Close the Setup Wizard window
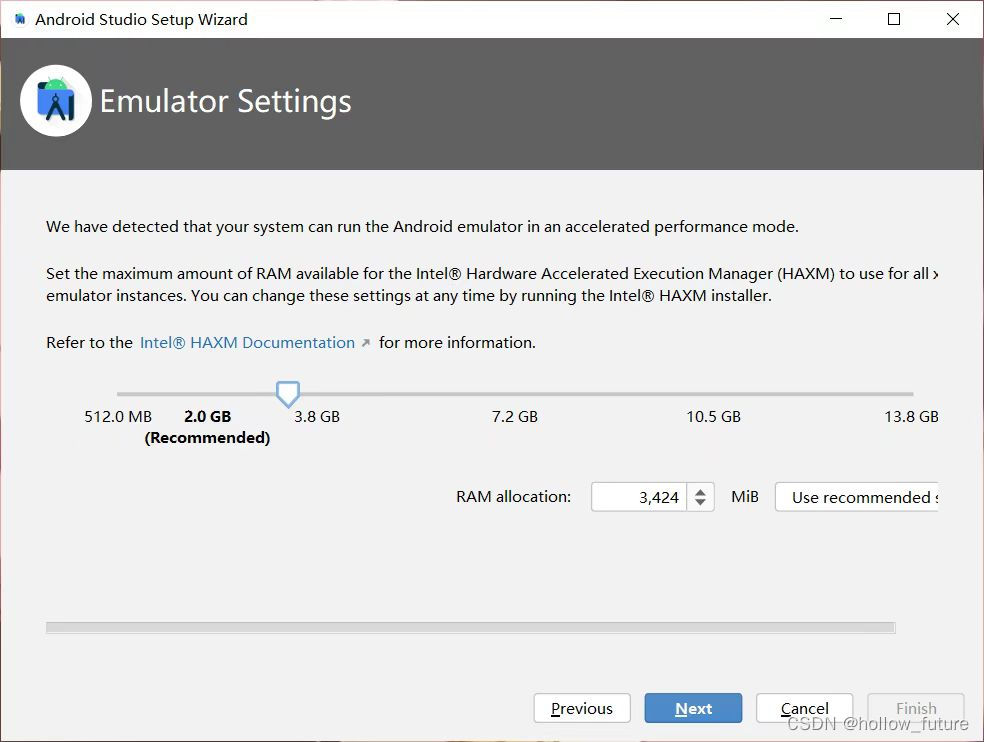The image size is (984, 742). (x=953, y=19)
